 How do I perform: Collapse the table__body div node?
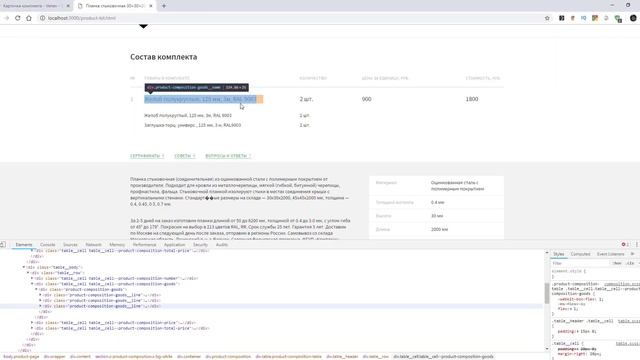click(x=24, y=267)
